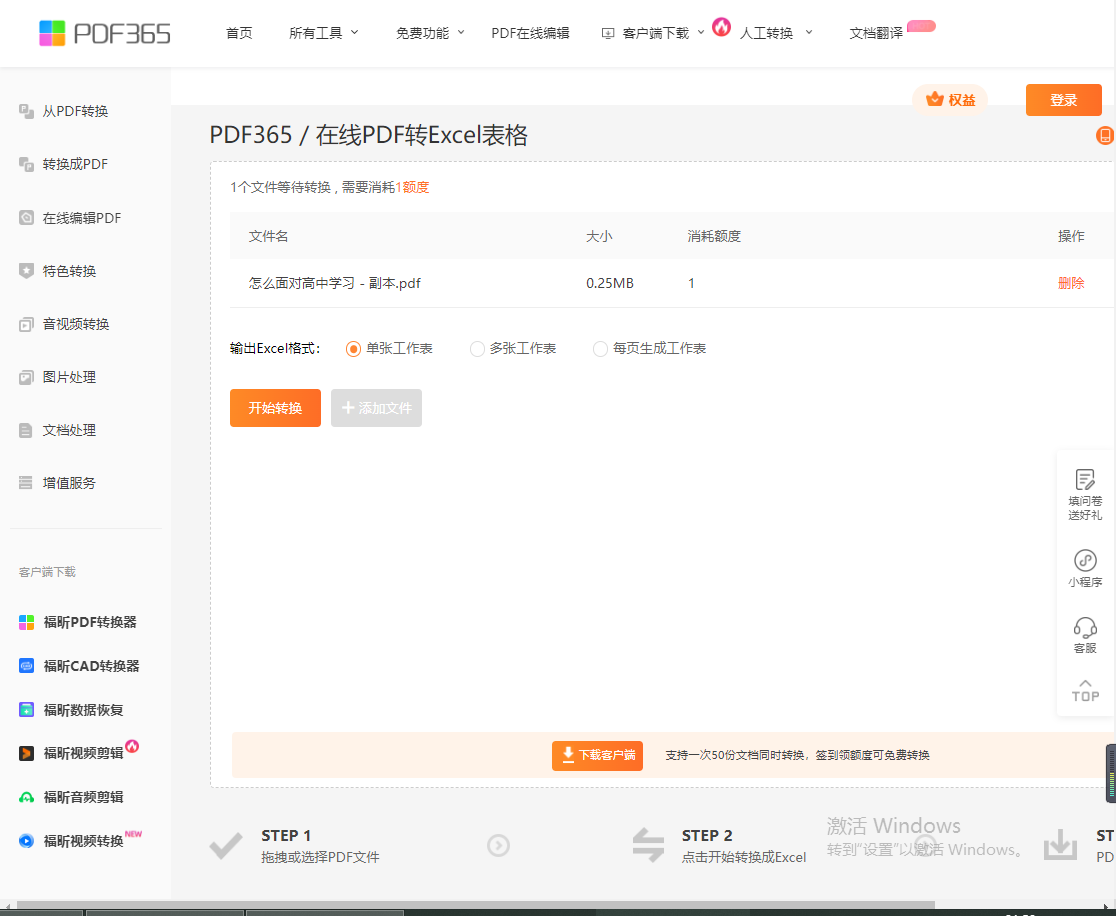The width and height of the screenshot is (1116, 916).
Task: Open 福昕PDF转换器 colorful app icon
Action: point(26,622)
